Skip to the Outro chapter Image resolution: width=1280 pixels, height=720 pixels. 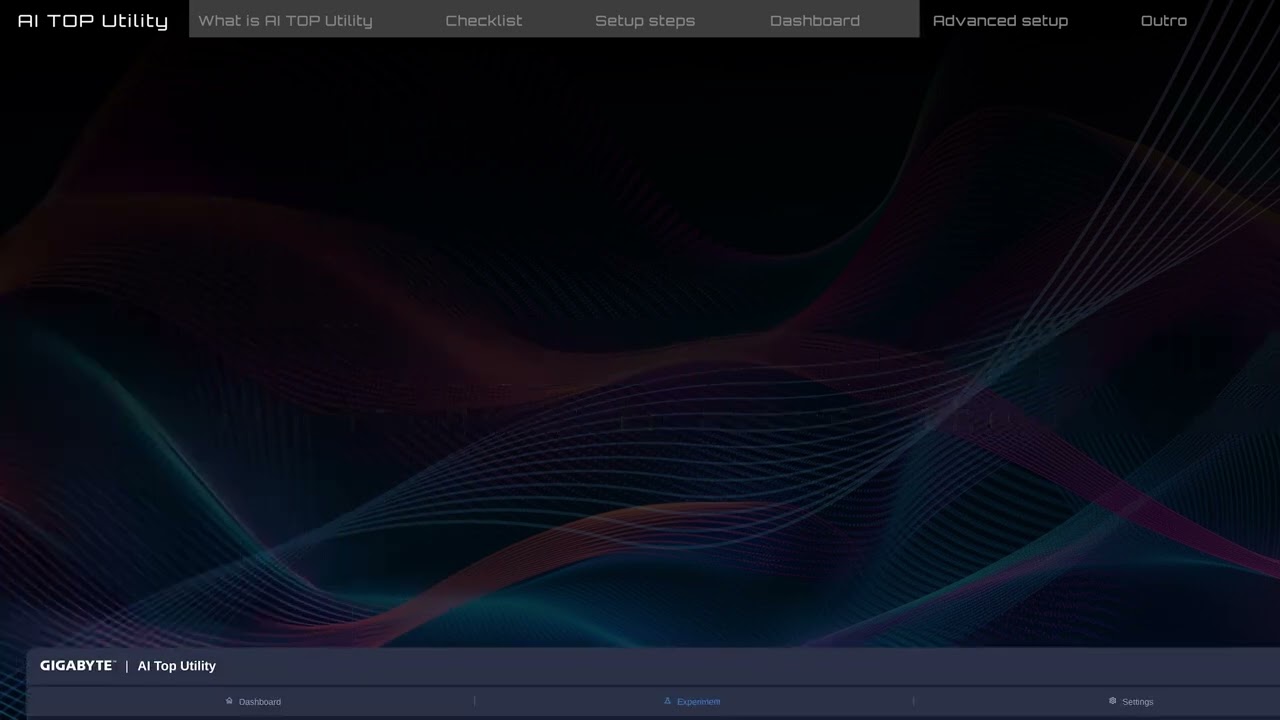pyautogui.click(x=1163, y=20)
